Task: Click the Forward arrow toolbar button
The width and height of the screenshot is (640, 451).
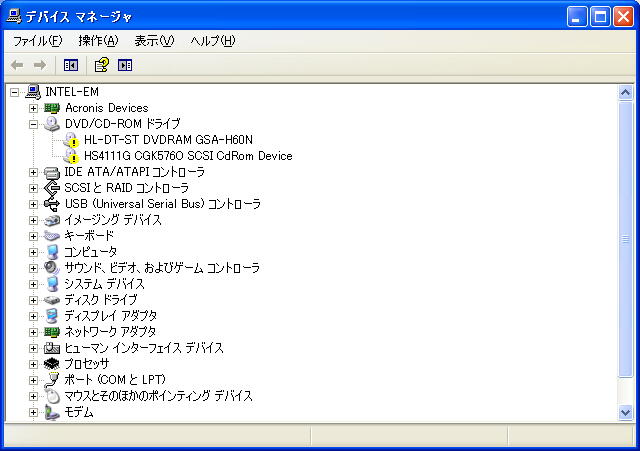Action: pyautogui.click(x=40, y=65)
